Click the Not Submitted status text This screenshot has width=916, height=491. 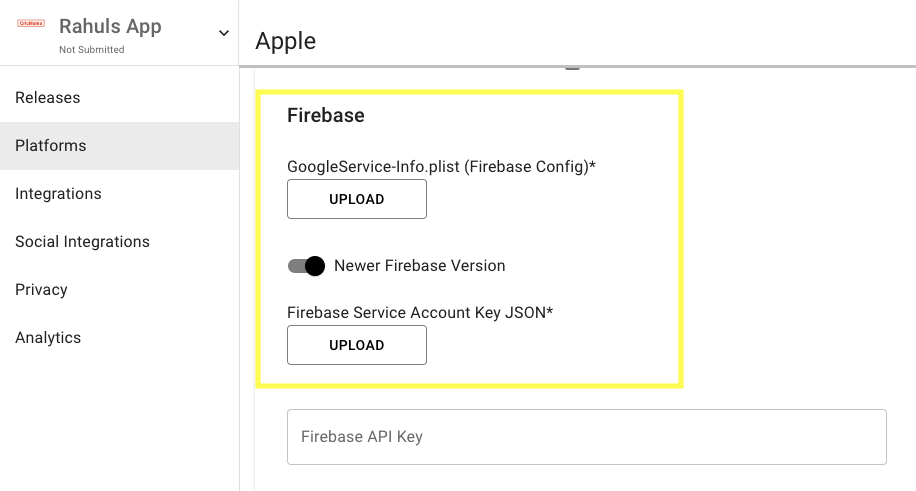pyautogui.click(x=92, y=50)
